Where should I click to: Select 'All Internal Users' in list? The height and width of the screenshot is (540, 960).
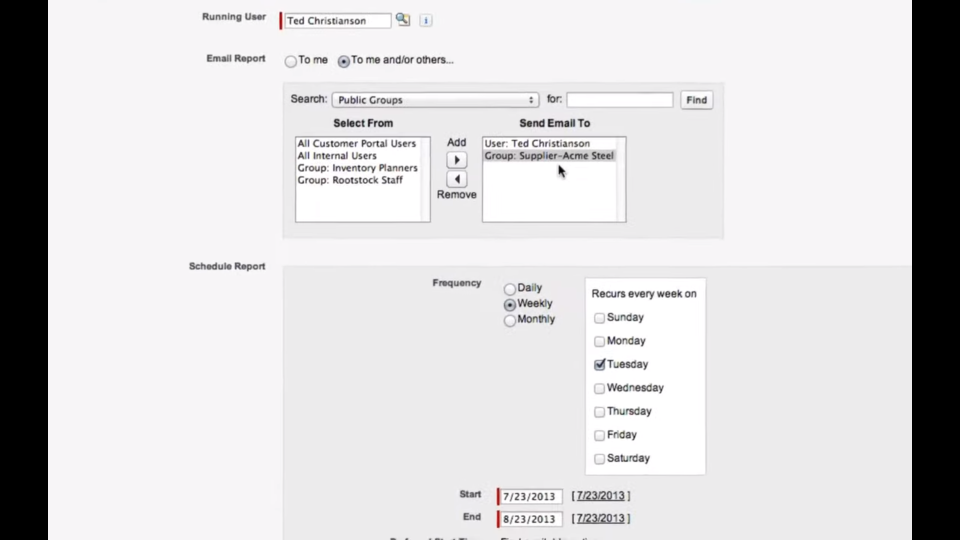tap(337, 156)
